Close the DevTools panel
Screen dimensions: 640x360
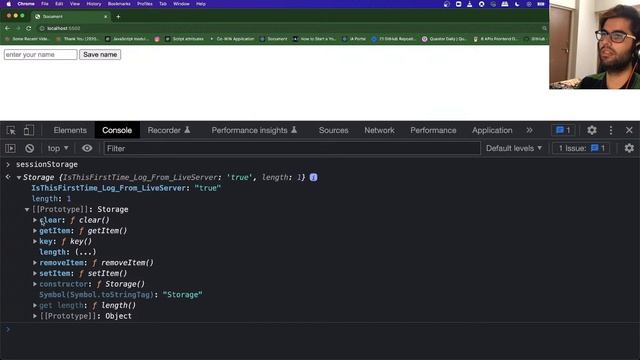pyautogui.click(x=629, y=130)
